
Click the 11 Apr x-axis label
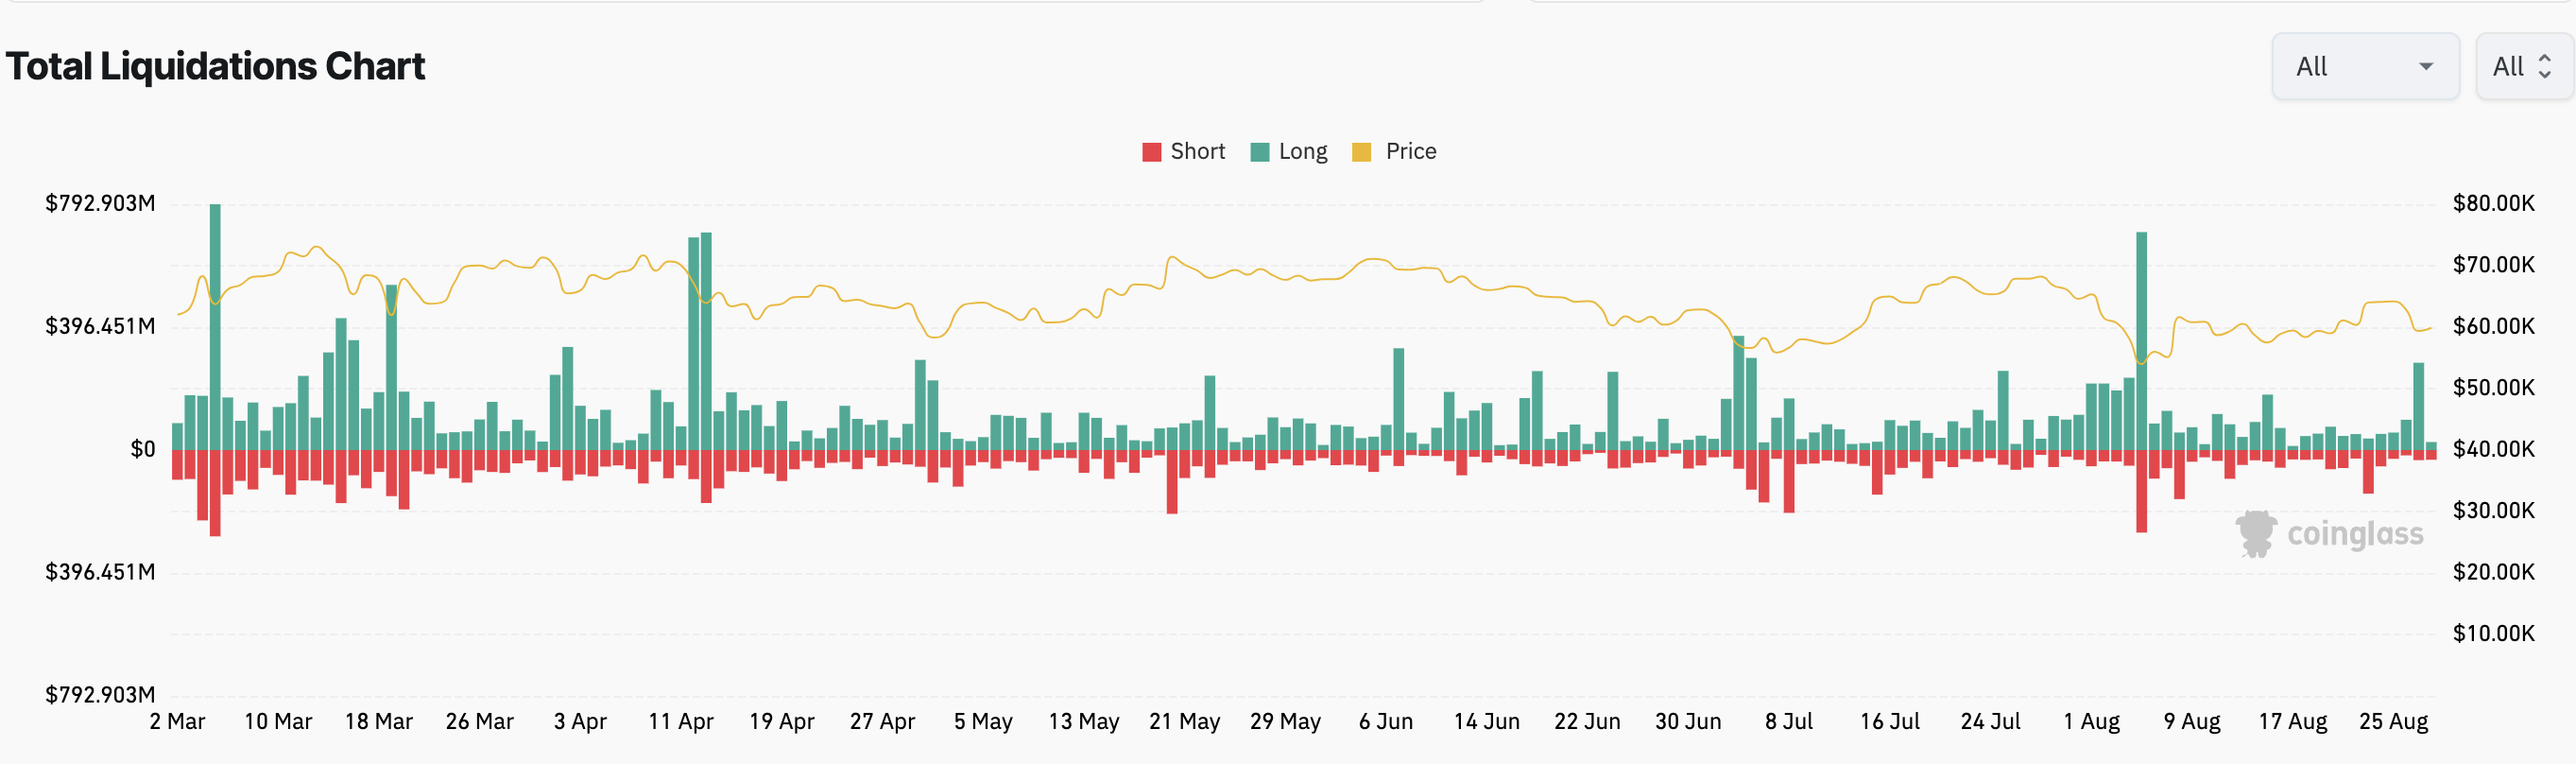pos(681,721)
